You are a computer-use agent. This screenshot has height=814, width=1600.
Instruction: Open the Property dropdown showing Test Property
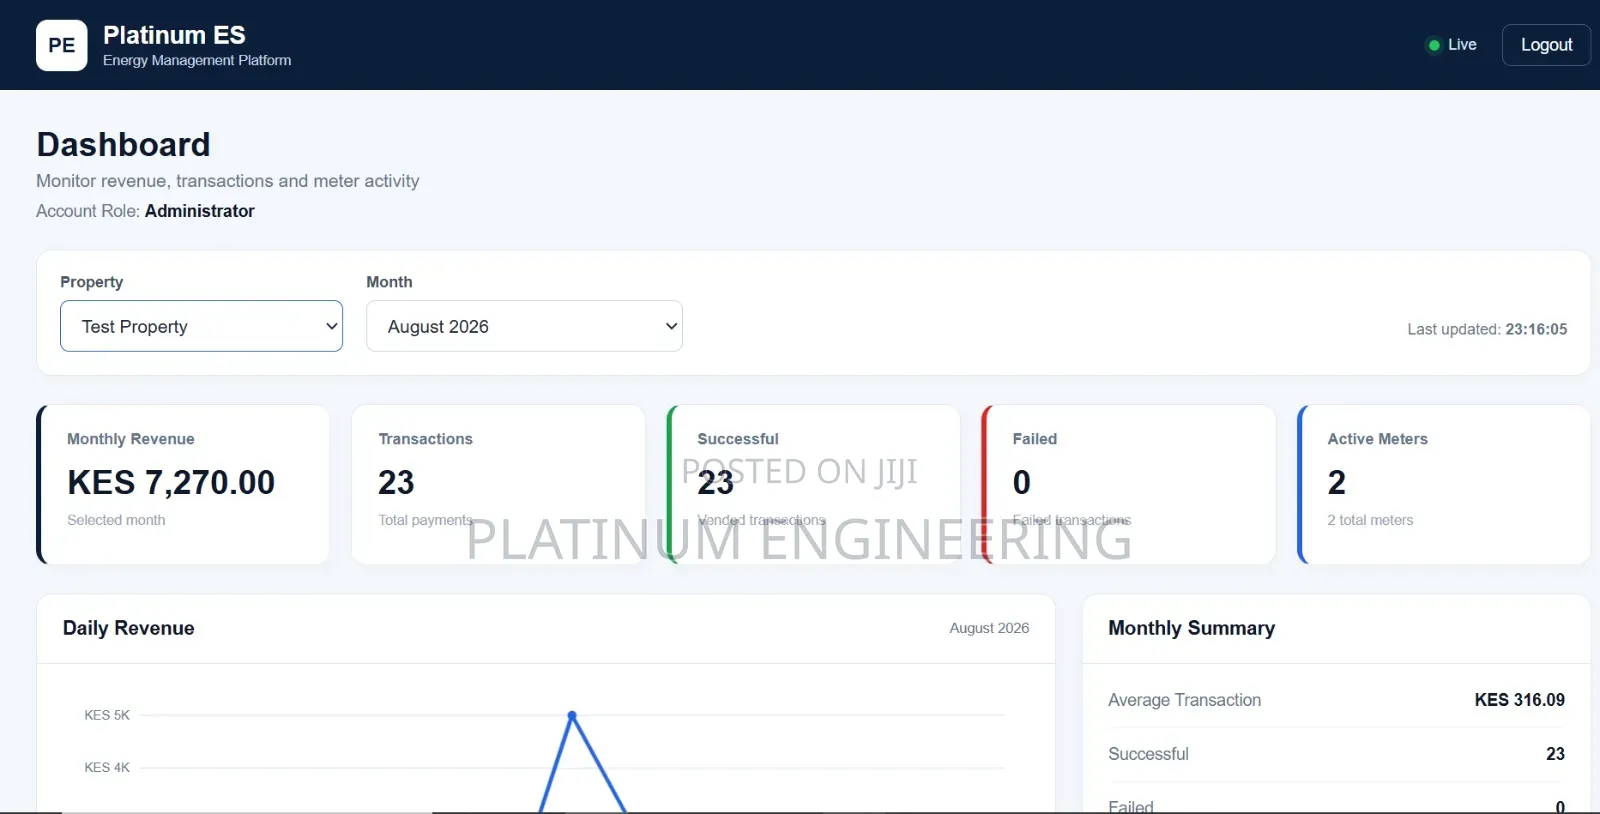click(201, 326)
